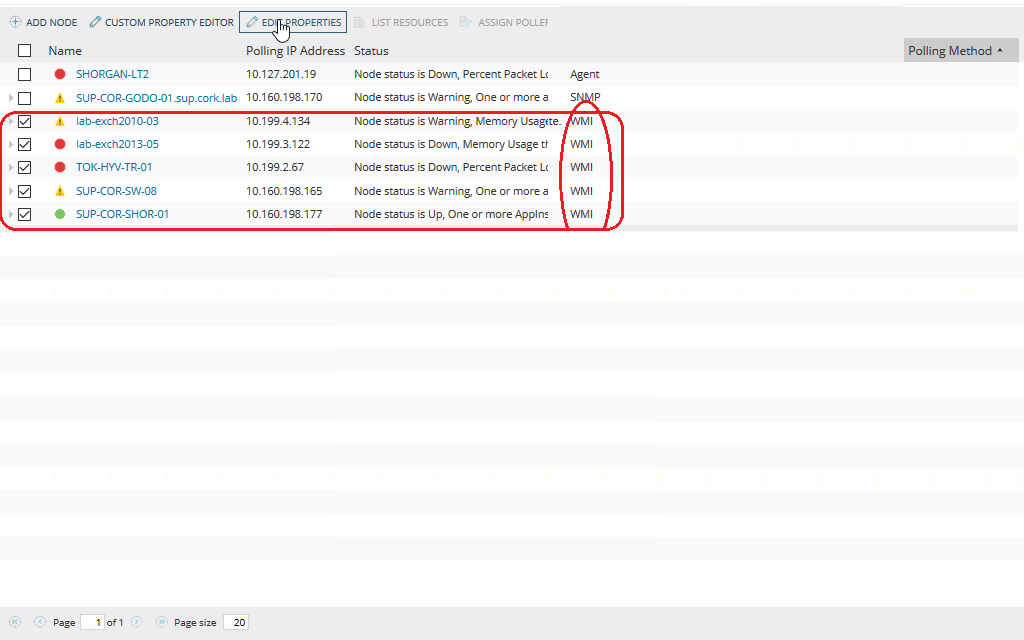Click the warning triangle icon for lab-exch2010-03
1024x640 pixels.
[x=60, y=120]
